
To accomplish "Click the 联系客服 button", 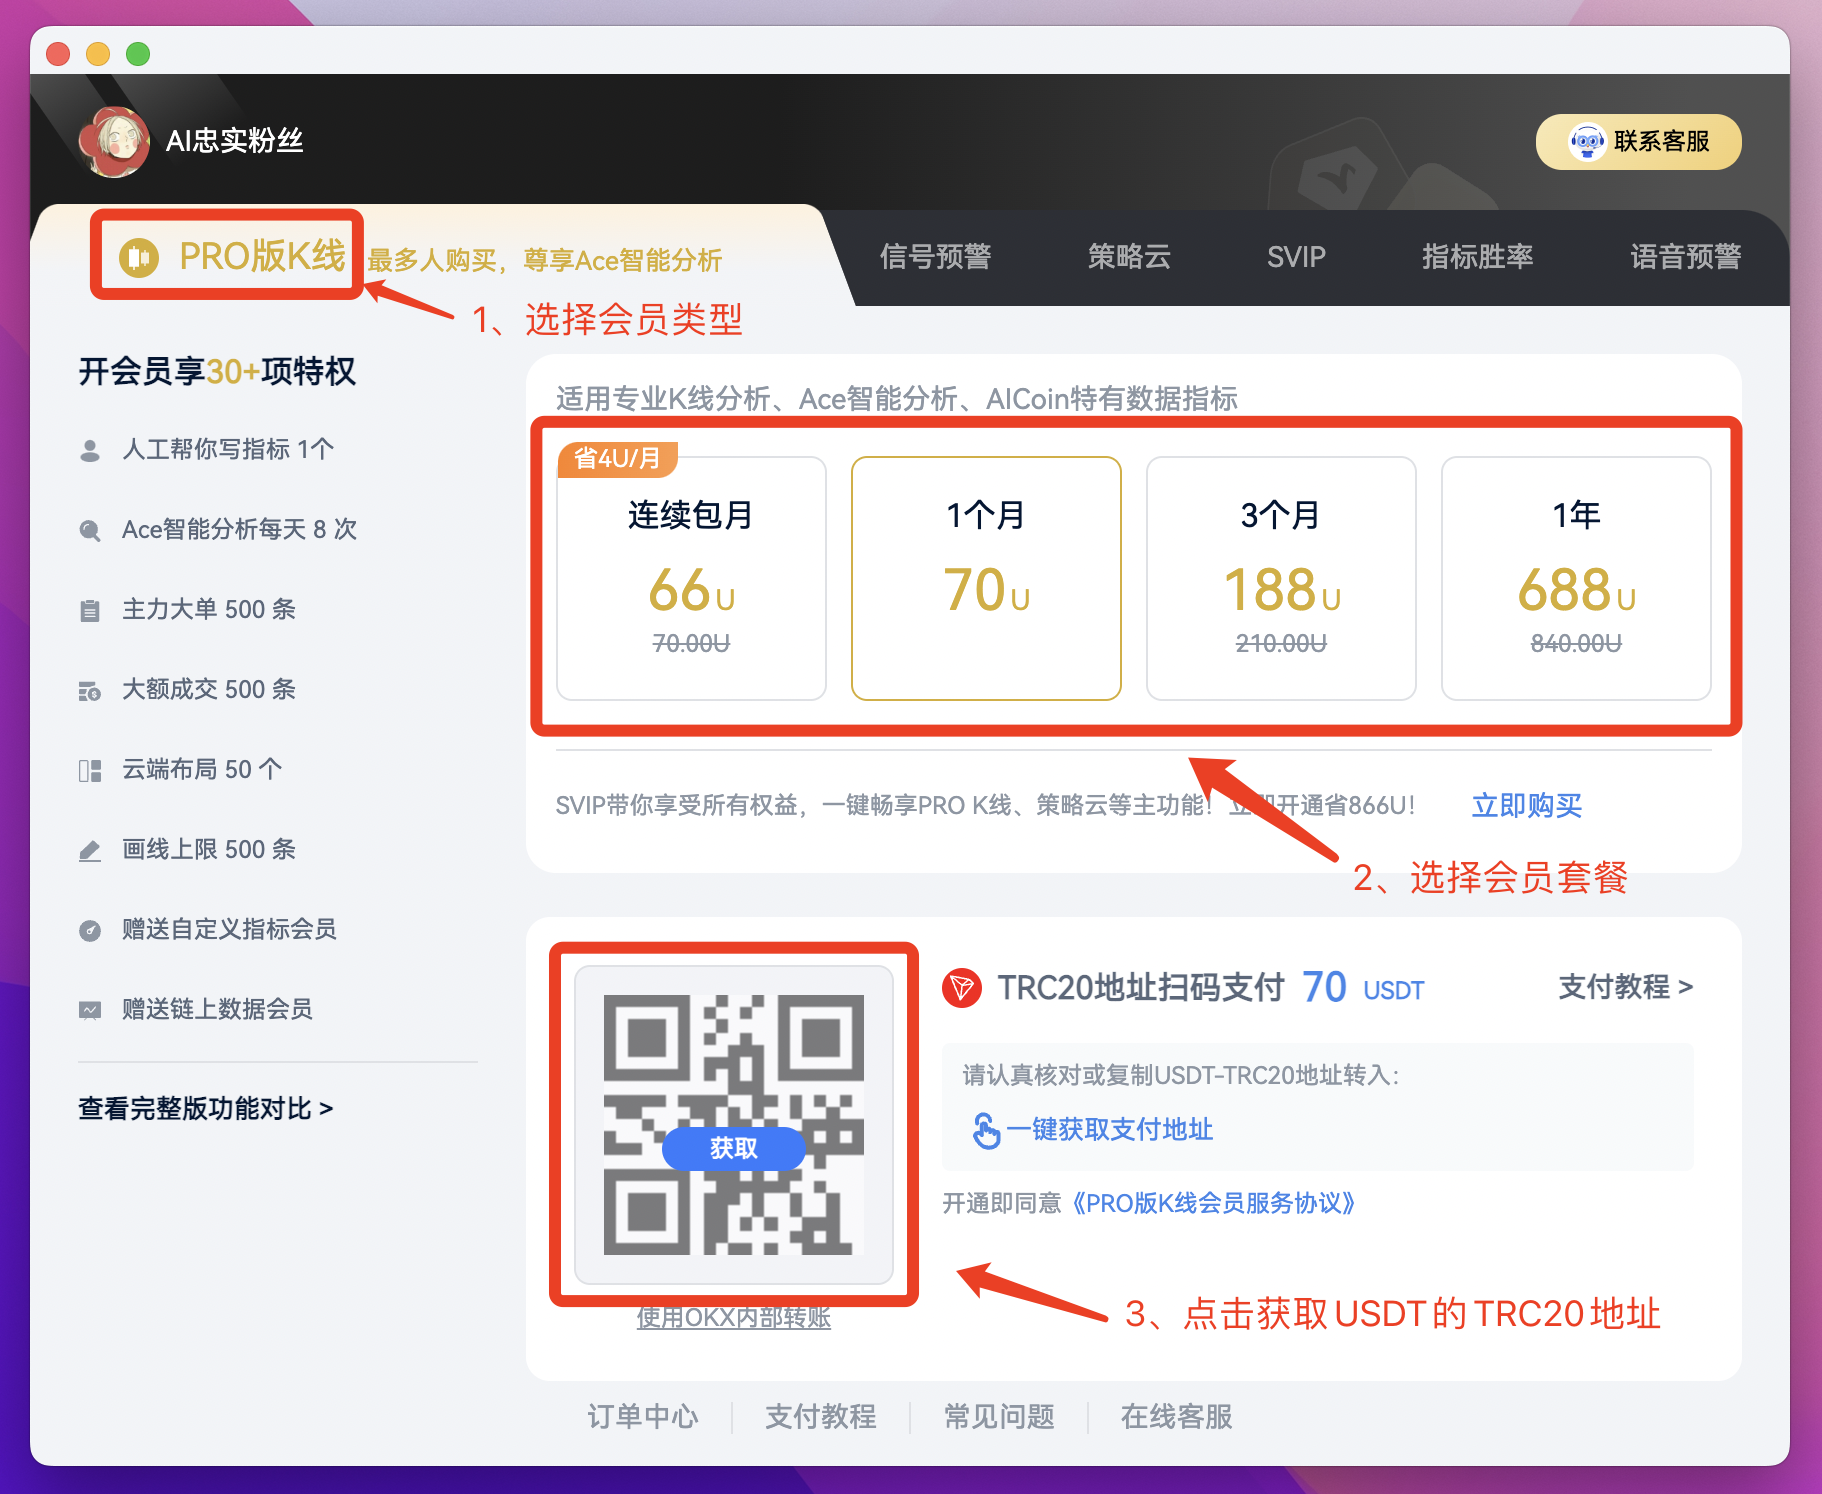I will 1638,142.
